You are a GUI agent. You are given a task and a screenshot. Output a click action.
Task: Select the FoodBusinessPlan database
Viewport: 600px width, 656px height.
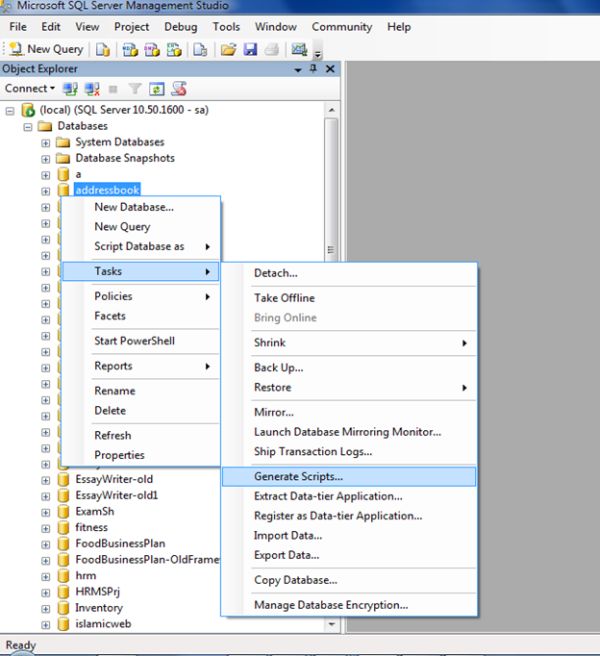[x=120, y=543]
